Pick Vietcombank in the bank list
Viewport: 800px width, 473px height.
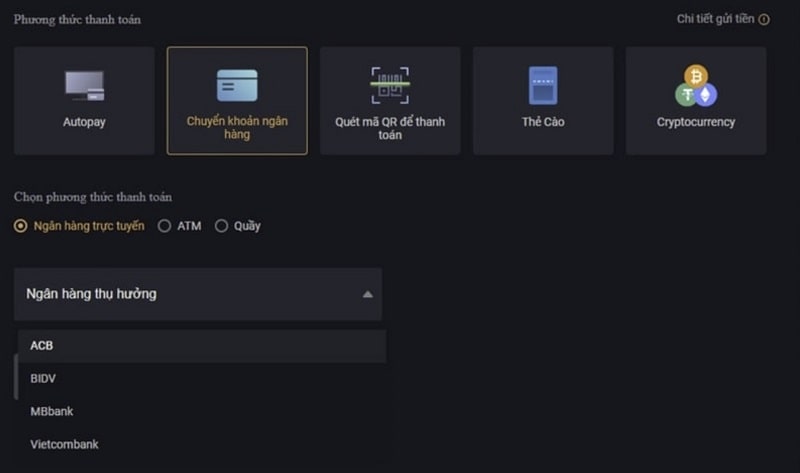point(202,444)
